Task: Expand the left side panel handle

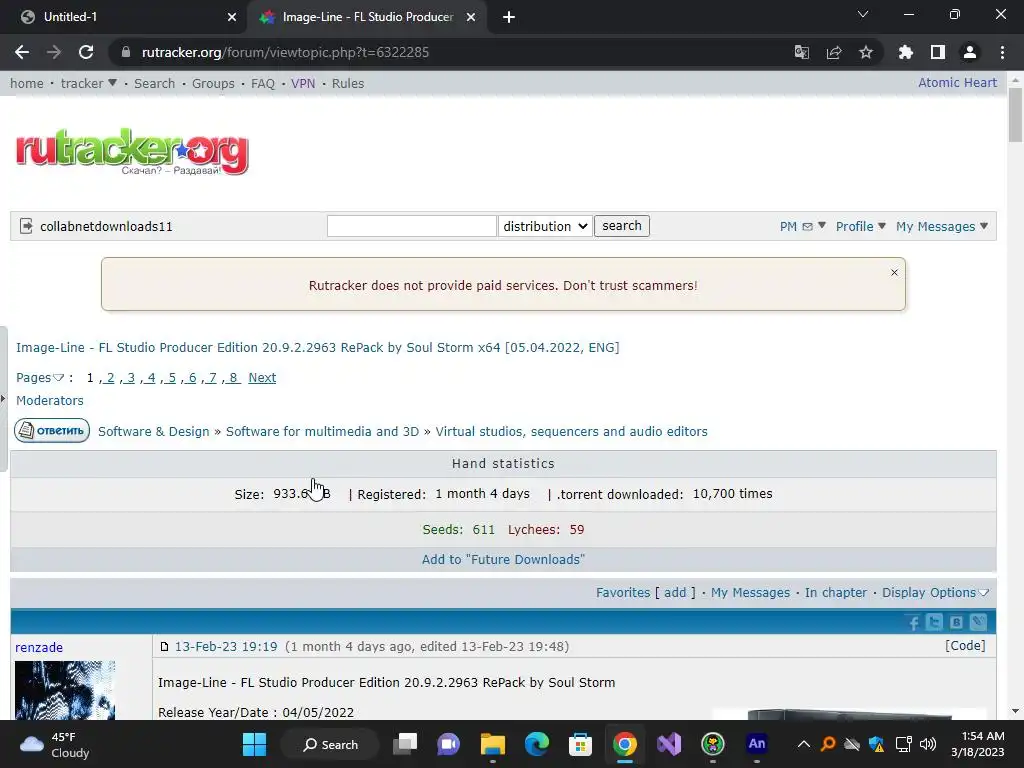Action: [x=3, y=398]
